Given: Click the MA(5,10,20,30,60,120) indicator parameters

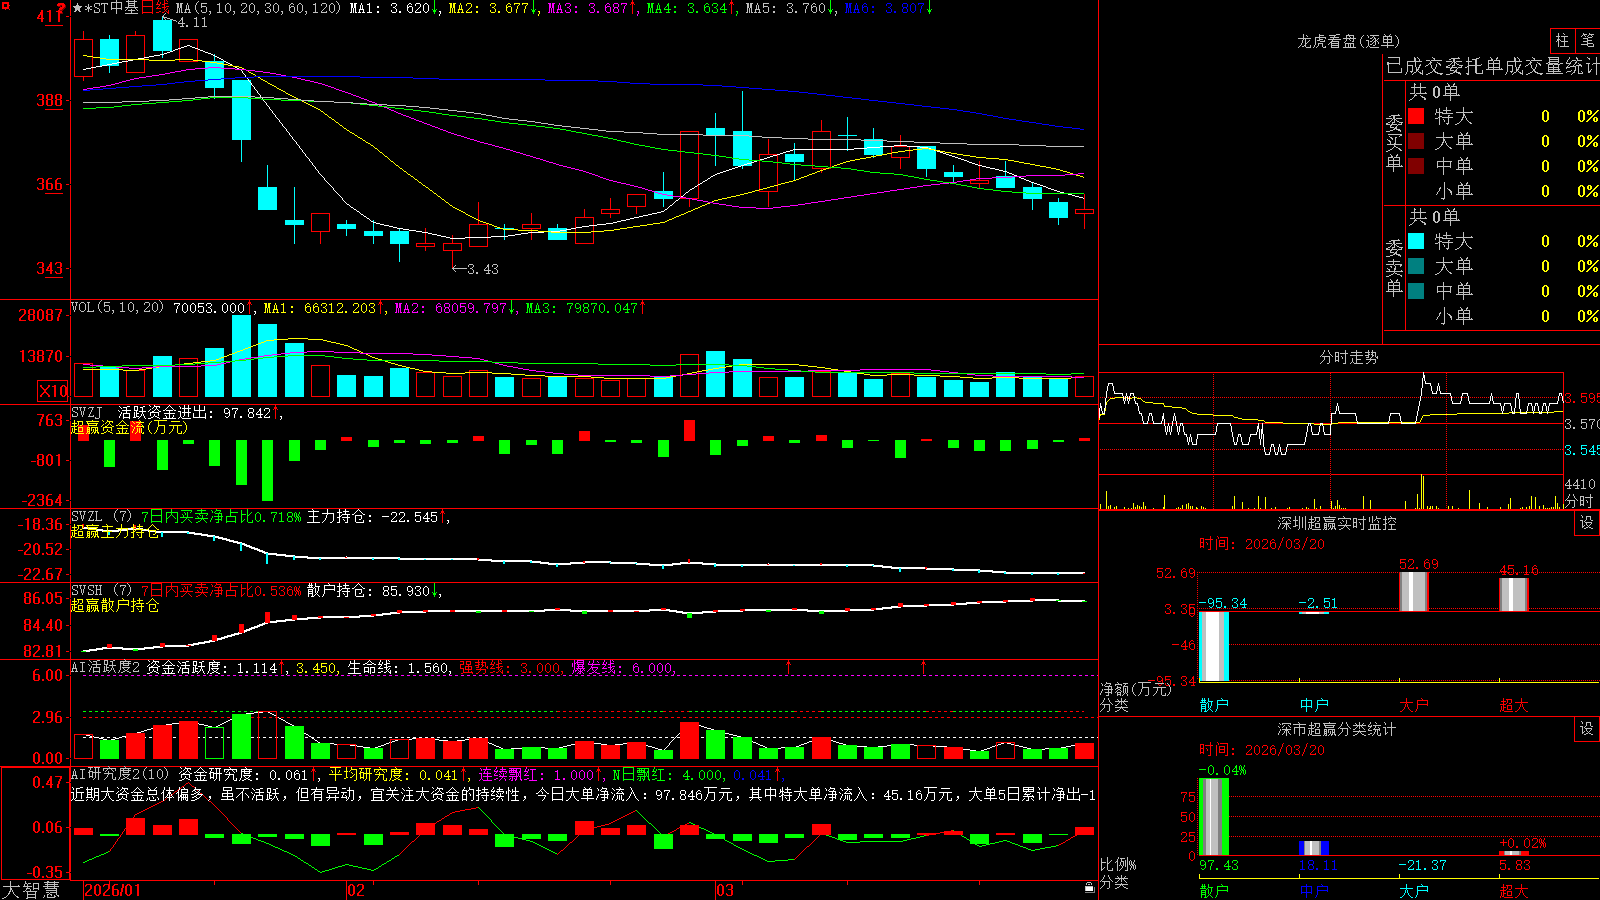Looking at the screenshot, I should [x=258, y=8].
